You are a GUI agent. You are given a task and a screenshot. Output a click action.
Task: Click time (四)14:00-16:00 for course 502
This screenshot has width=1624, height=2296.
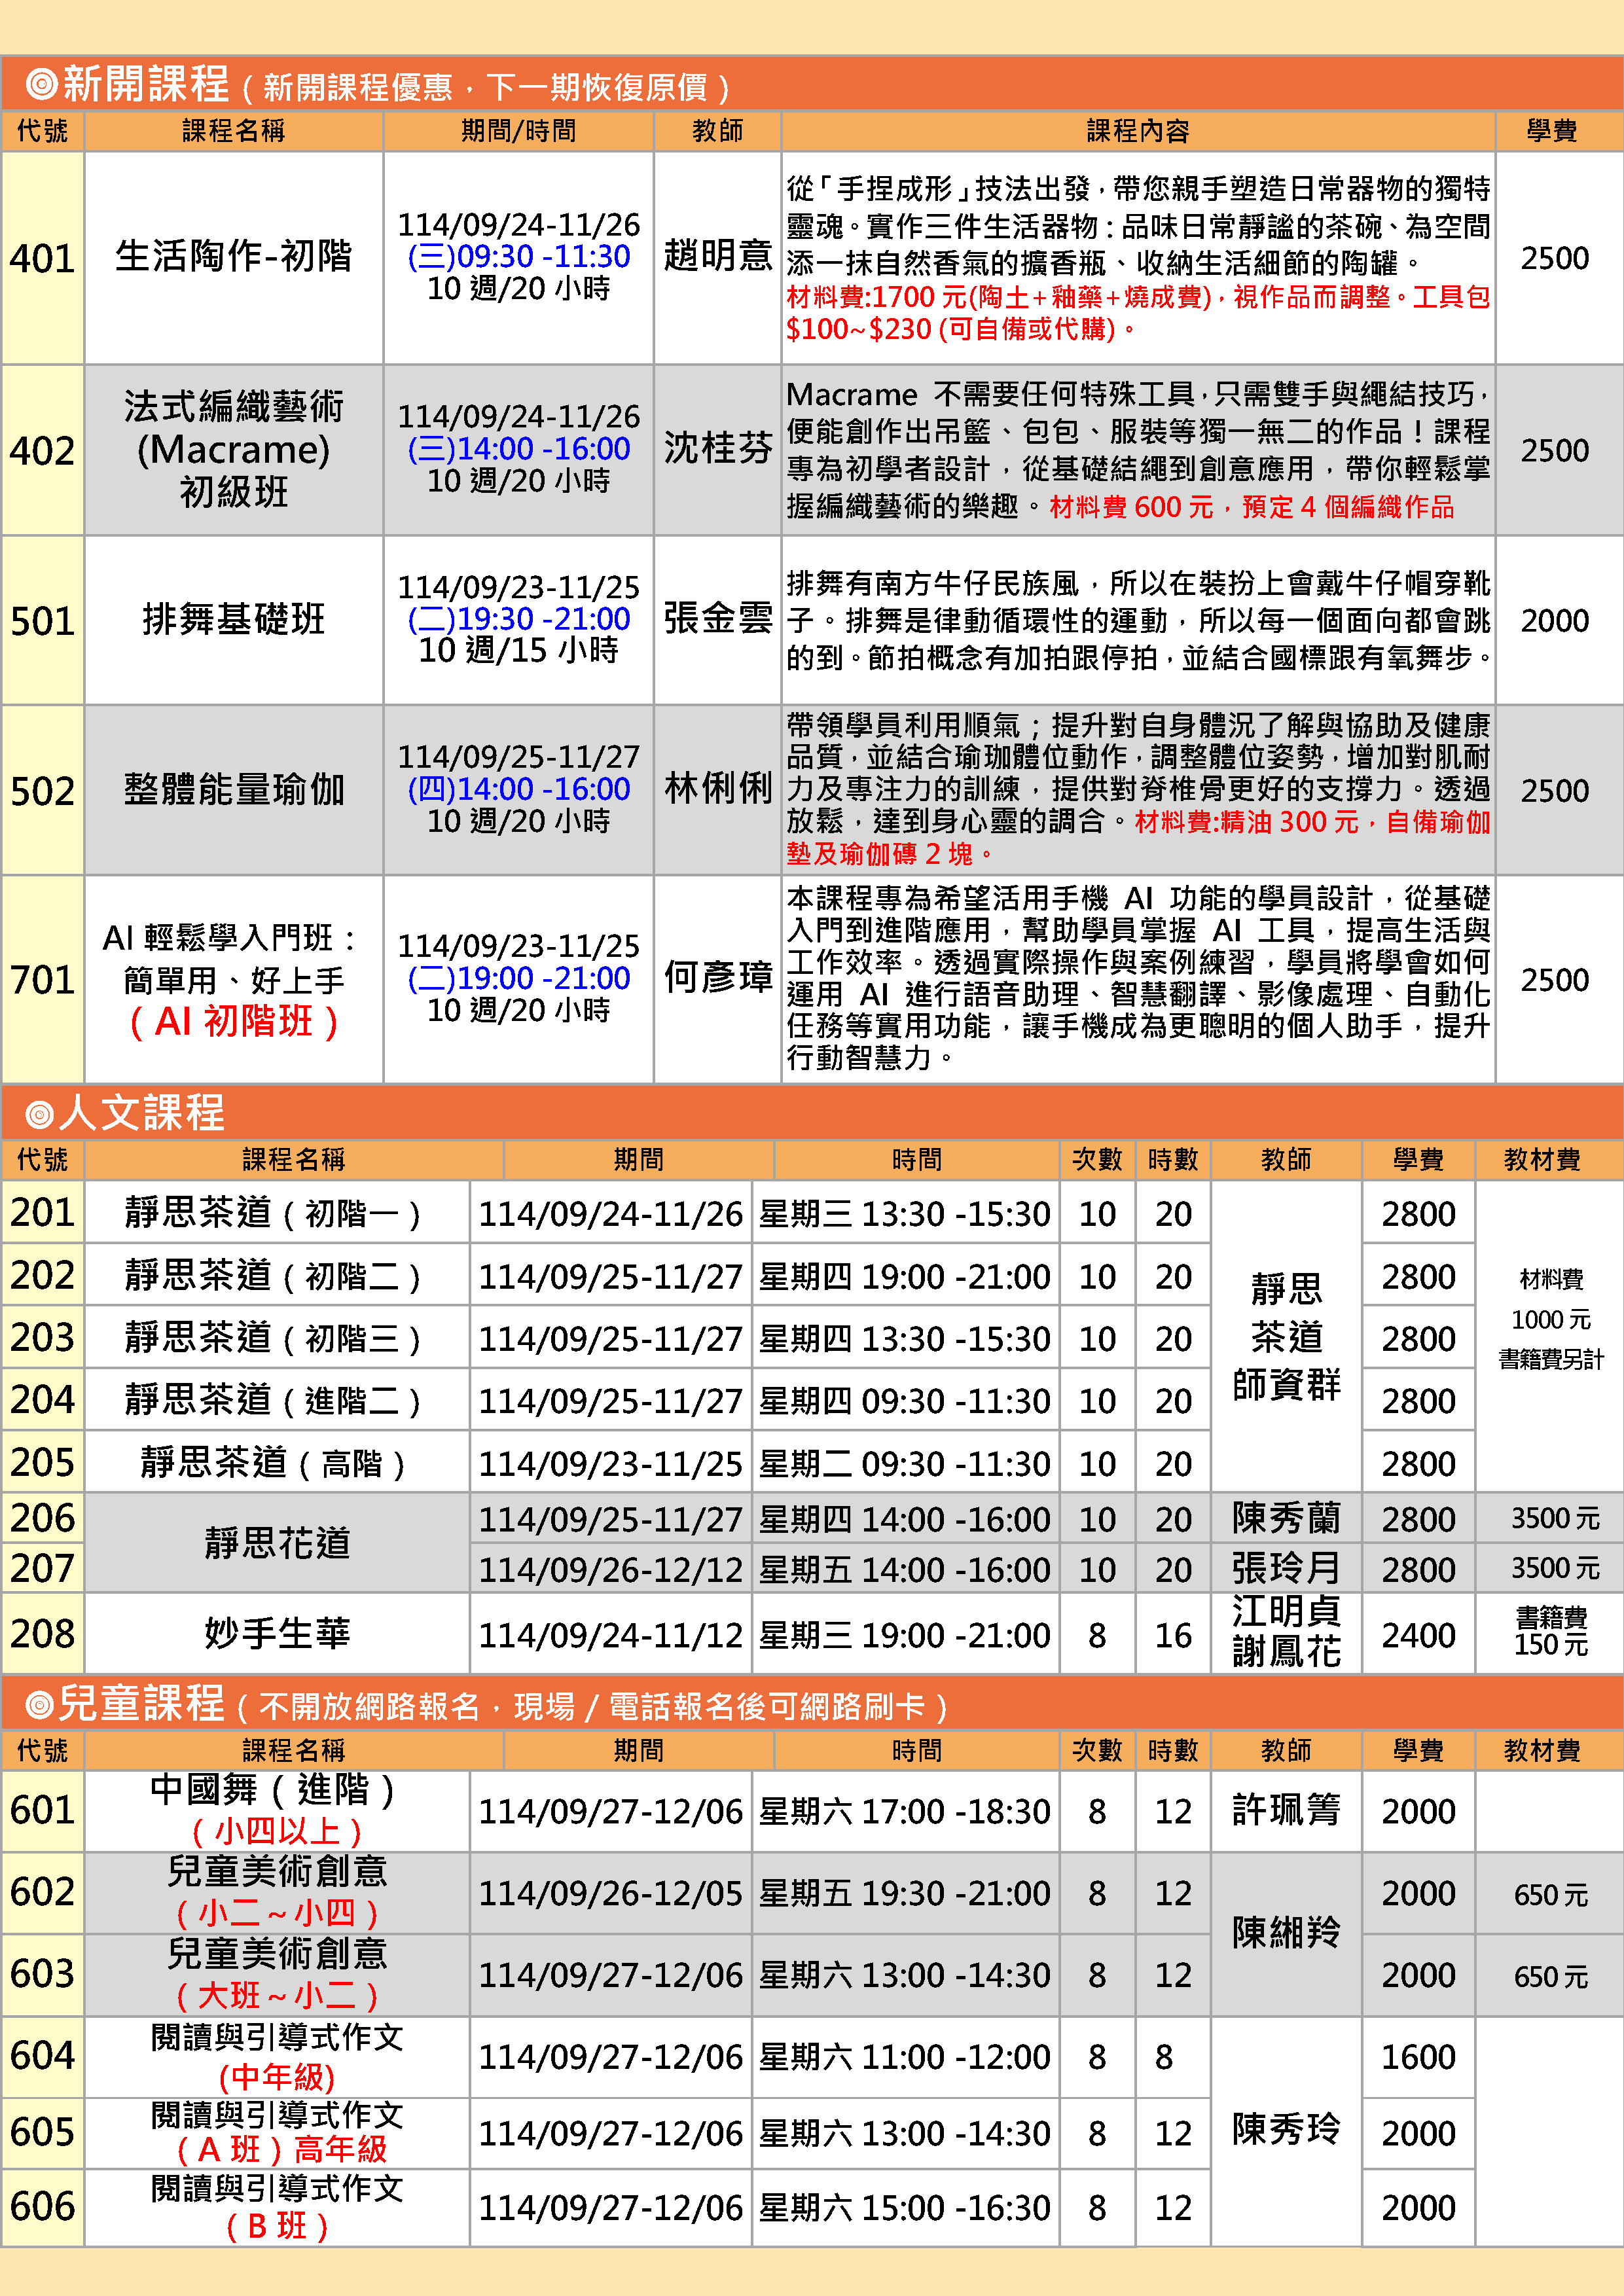(x=518, y=789)
